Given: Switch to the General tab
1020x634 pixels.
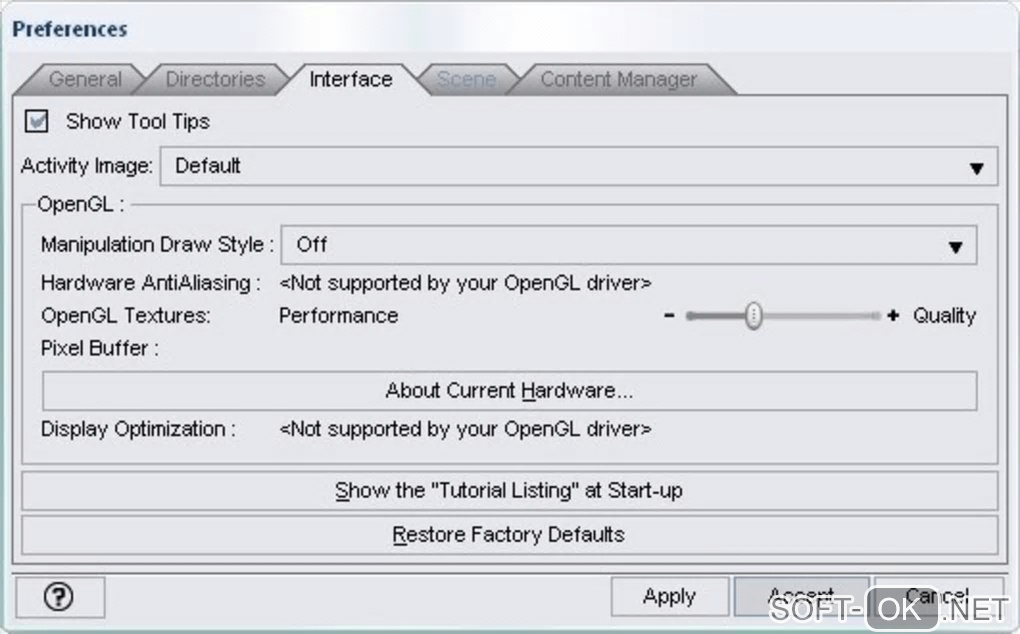Looking at the screenshot, I should tap(86, 80).
